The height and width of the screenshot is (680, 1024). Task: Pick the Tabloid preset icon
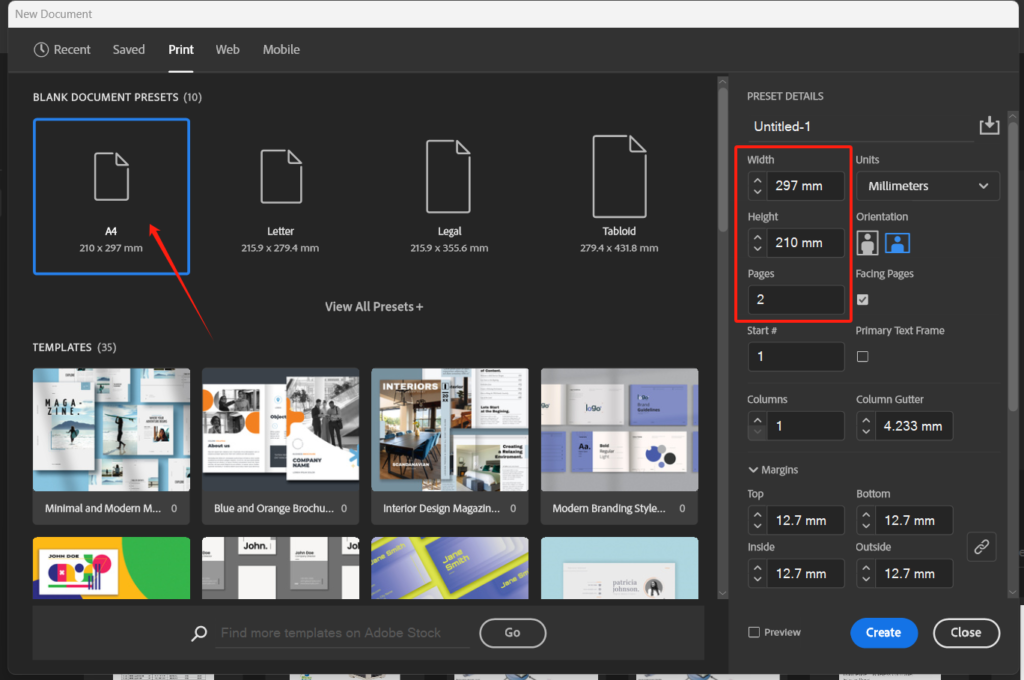pyautogui.click(x=619, y=177)
